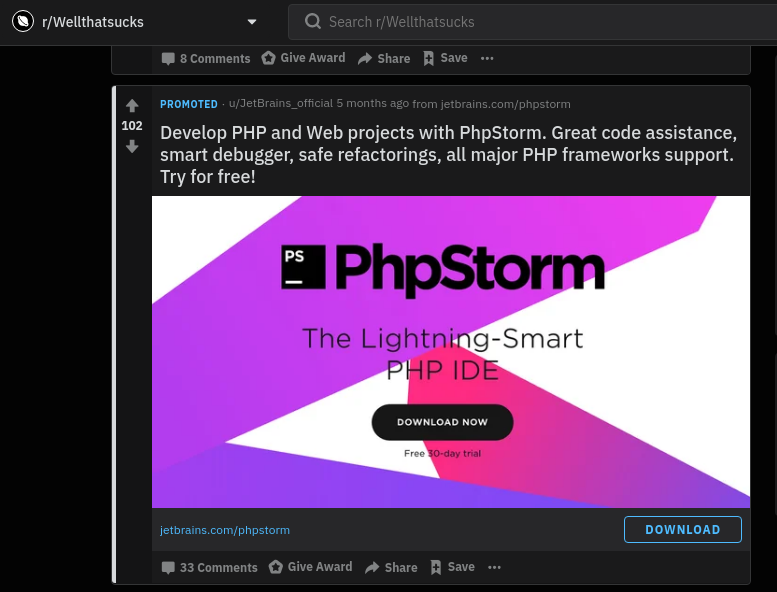Downvote the PhpStorm promoted post
The image size is (777, 592).
click(x=132, y=146)
